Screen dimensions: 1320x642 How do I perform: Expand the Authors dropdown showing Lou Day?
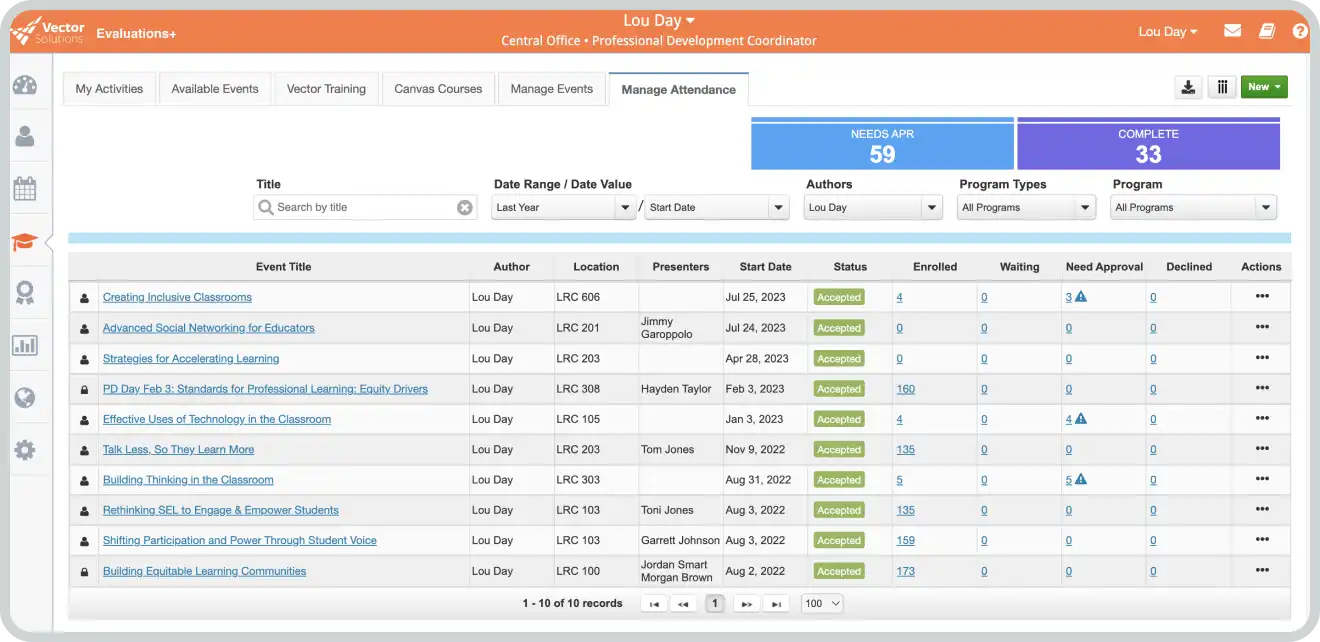click(x=873, y=208)
